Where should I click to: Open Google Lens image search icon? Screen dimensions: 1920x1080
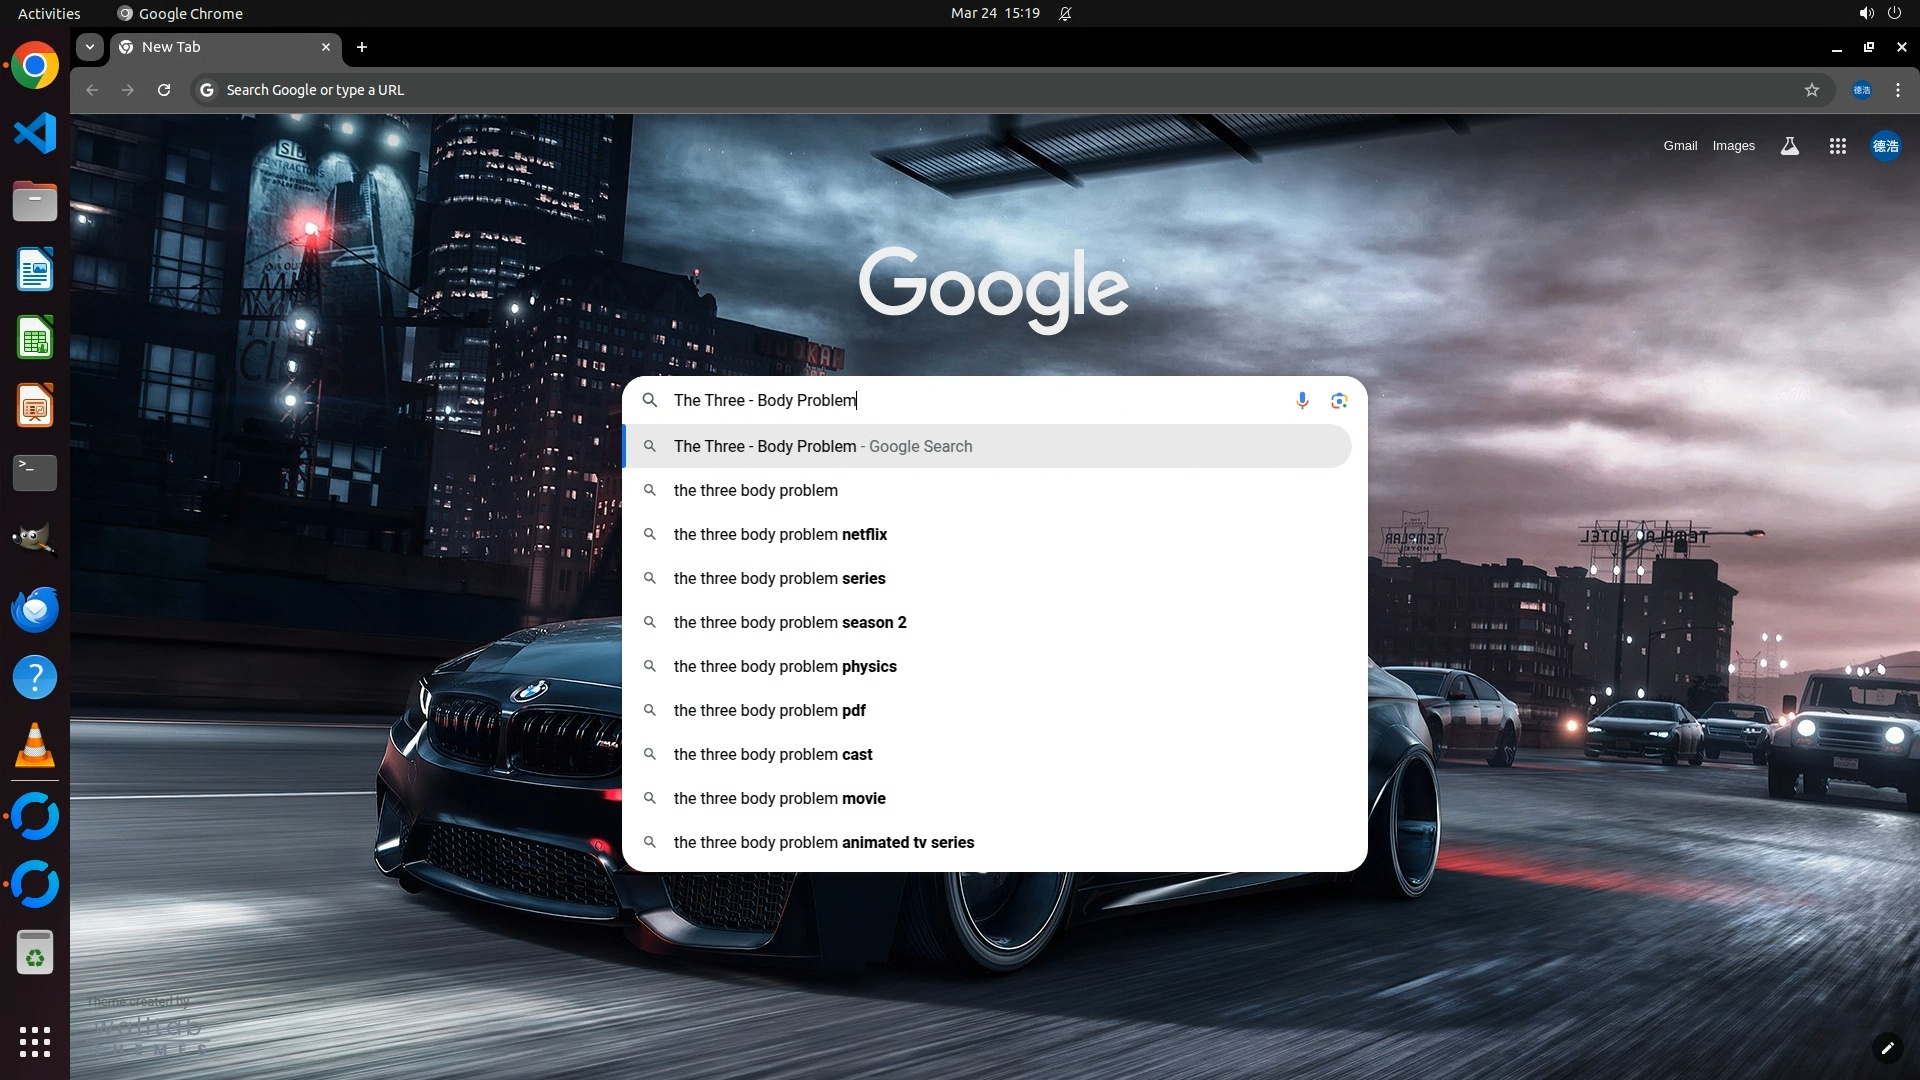[x=1339, y=400]
